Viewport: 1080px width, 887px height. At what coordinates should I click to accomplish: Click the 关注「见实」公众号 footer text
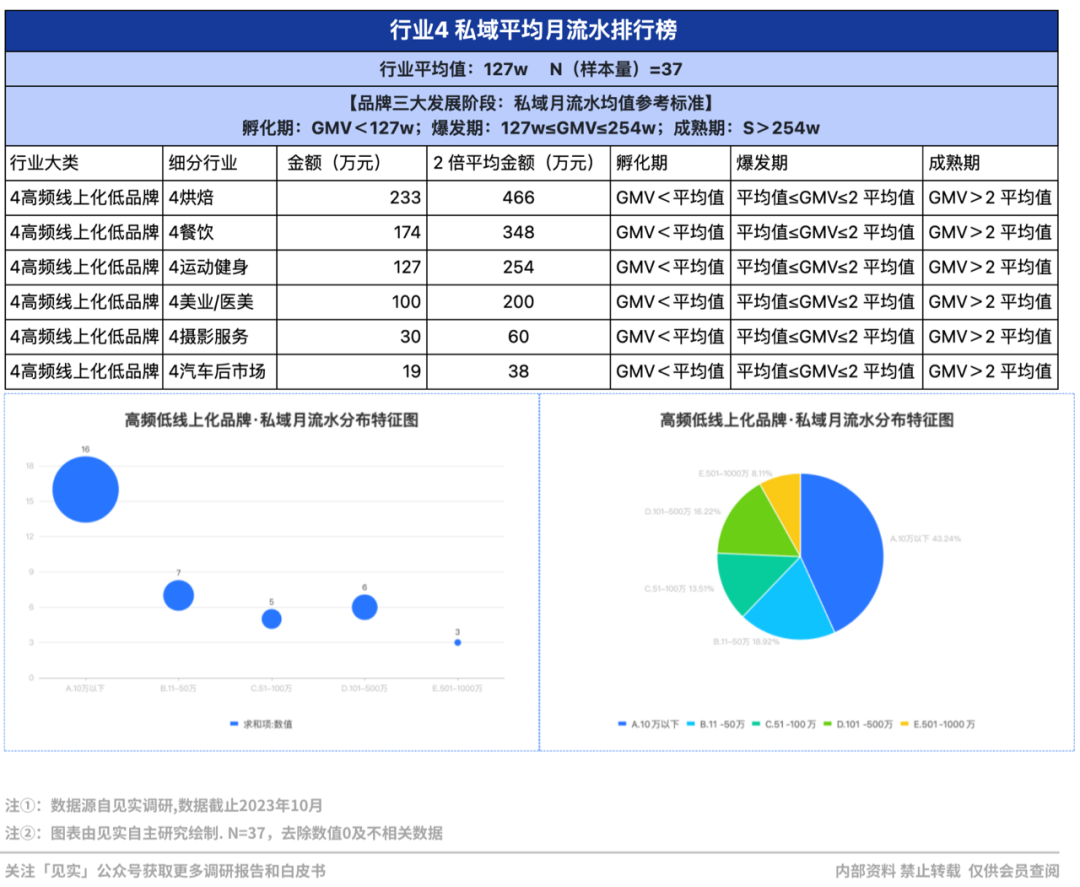tap(165, 870)
